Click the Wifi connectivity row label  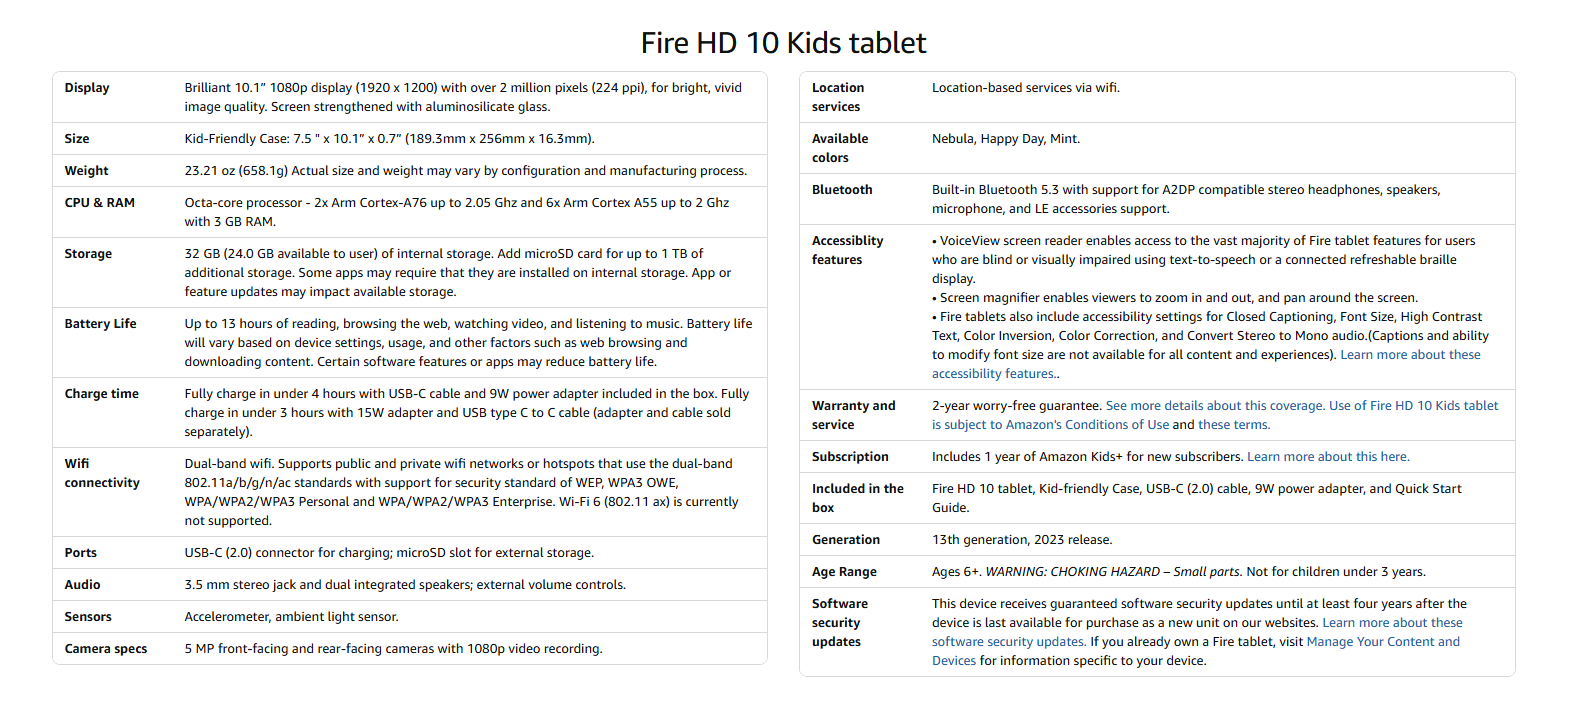coord(101,473)
